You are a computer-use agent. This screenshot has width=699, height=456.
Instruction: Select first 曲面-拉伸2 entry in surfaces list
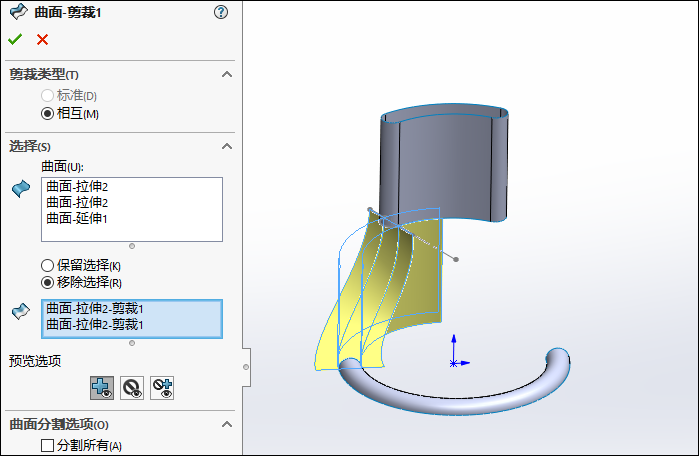tap(77, 186)
